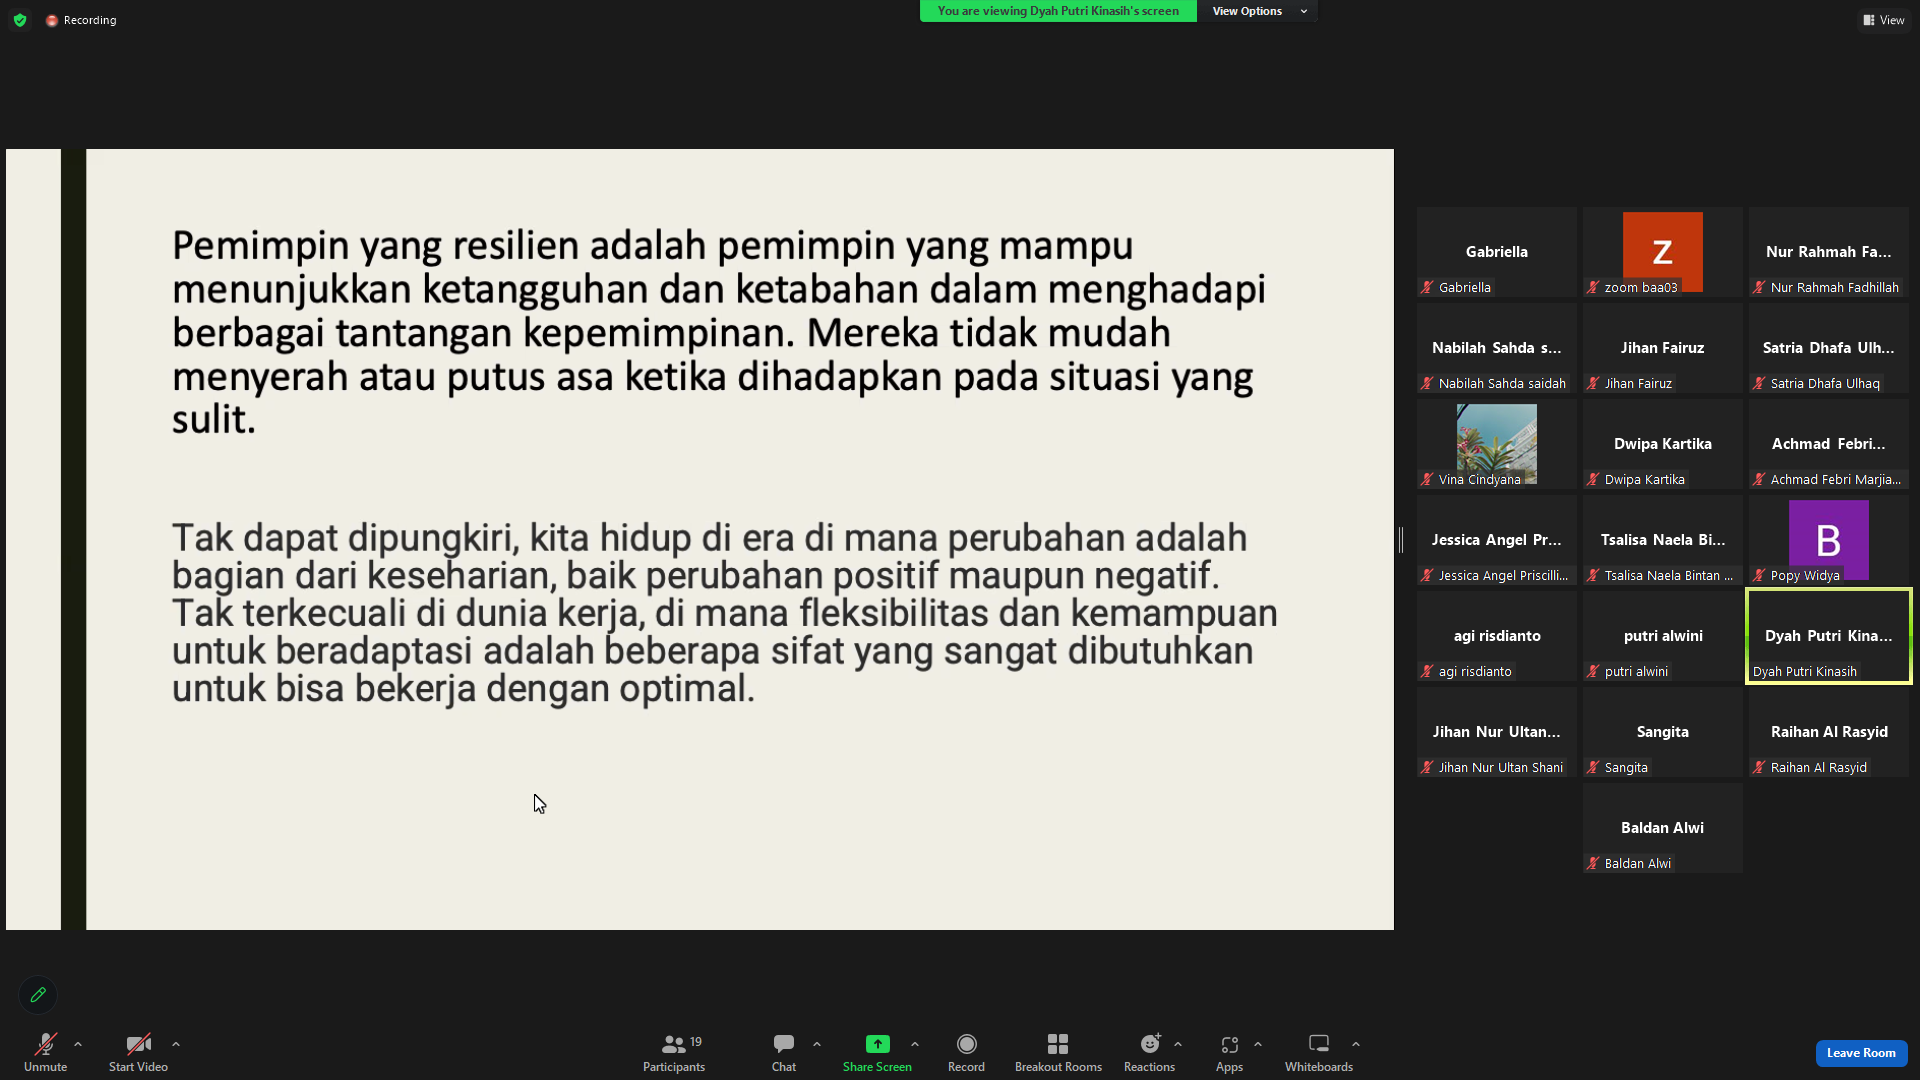Viewport: 1920px width, 1080px height.
Task: Open the Chat panel
Action: pyautogui.click(x=784, y=1052)
